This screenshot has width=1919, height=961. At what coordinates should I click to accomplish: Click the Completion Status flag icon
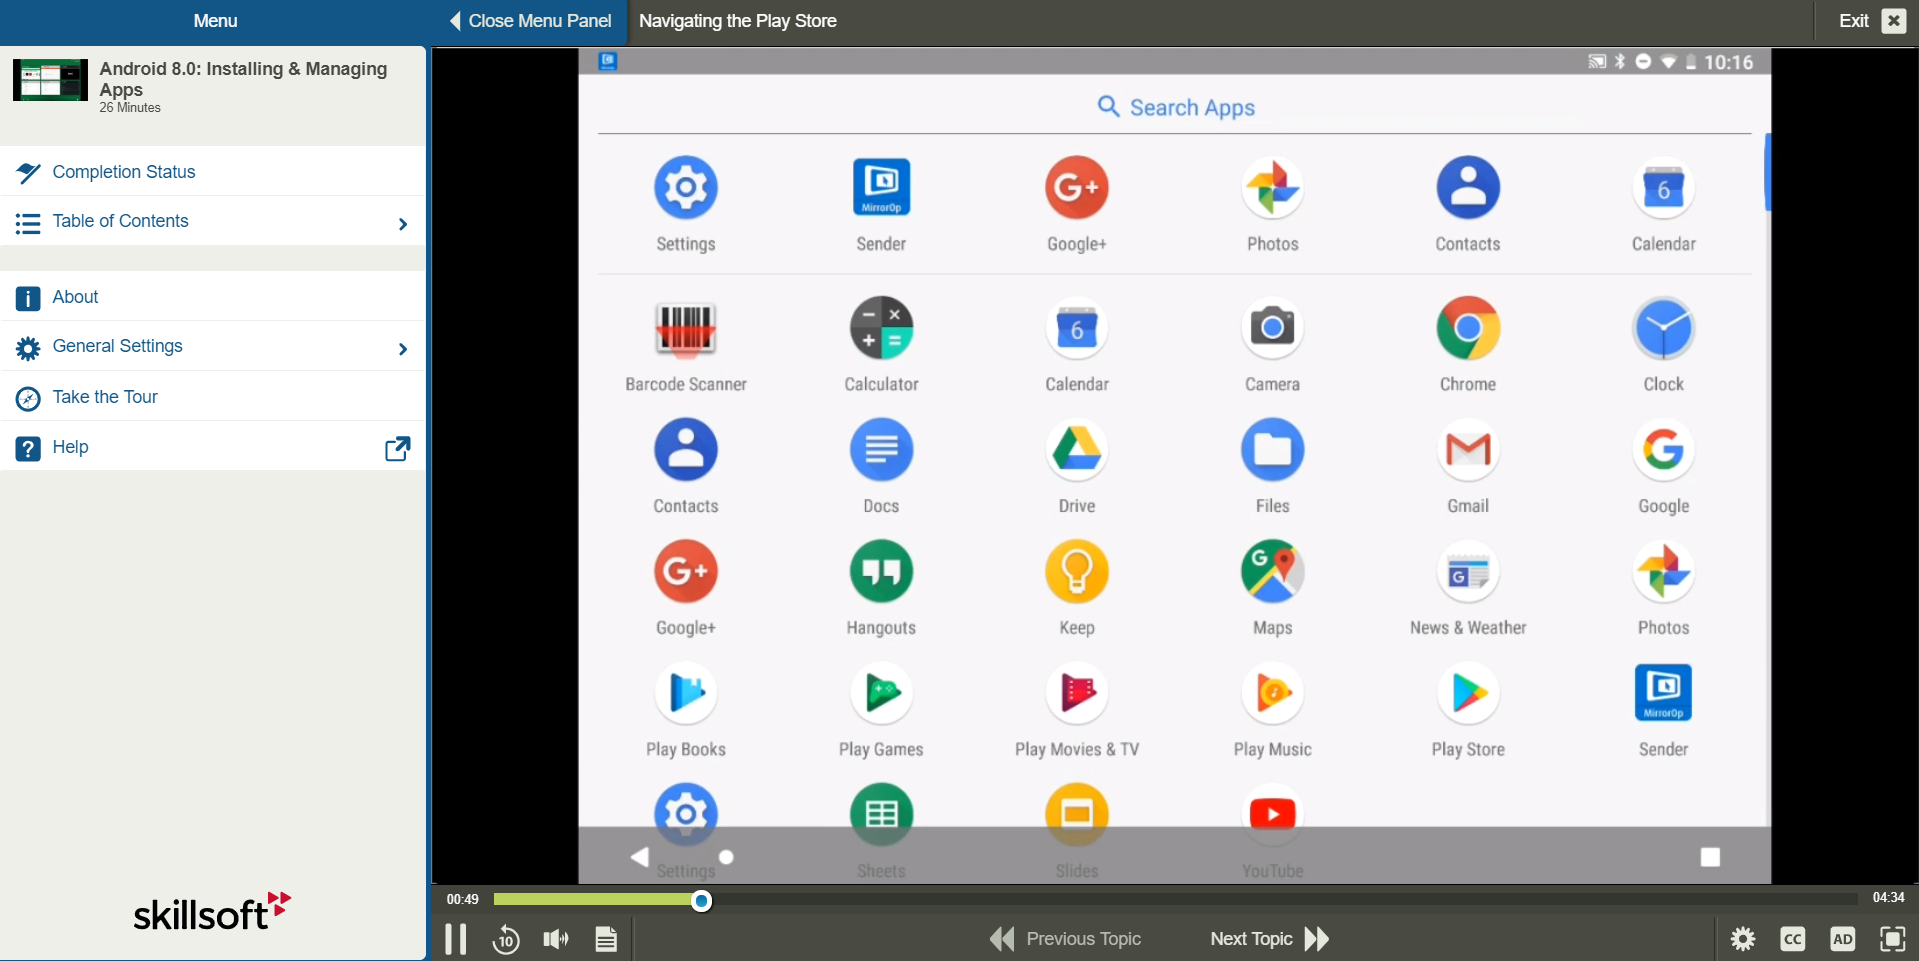tap(27, 172)
